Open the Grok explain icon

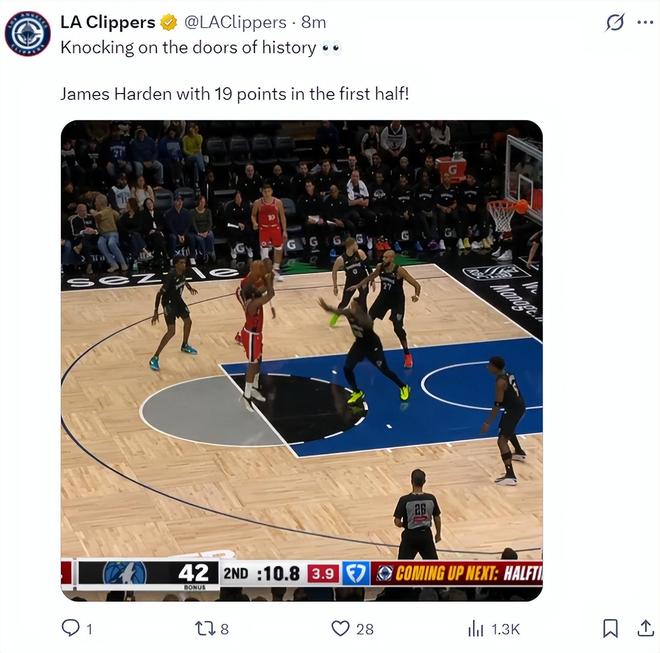(615, 22)
